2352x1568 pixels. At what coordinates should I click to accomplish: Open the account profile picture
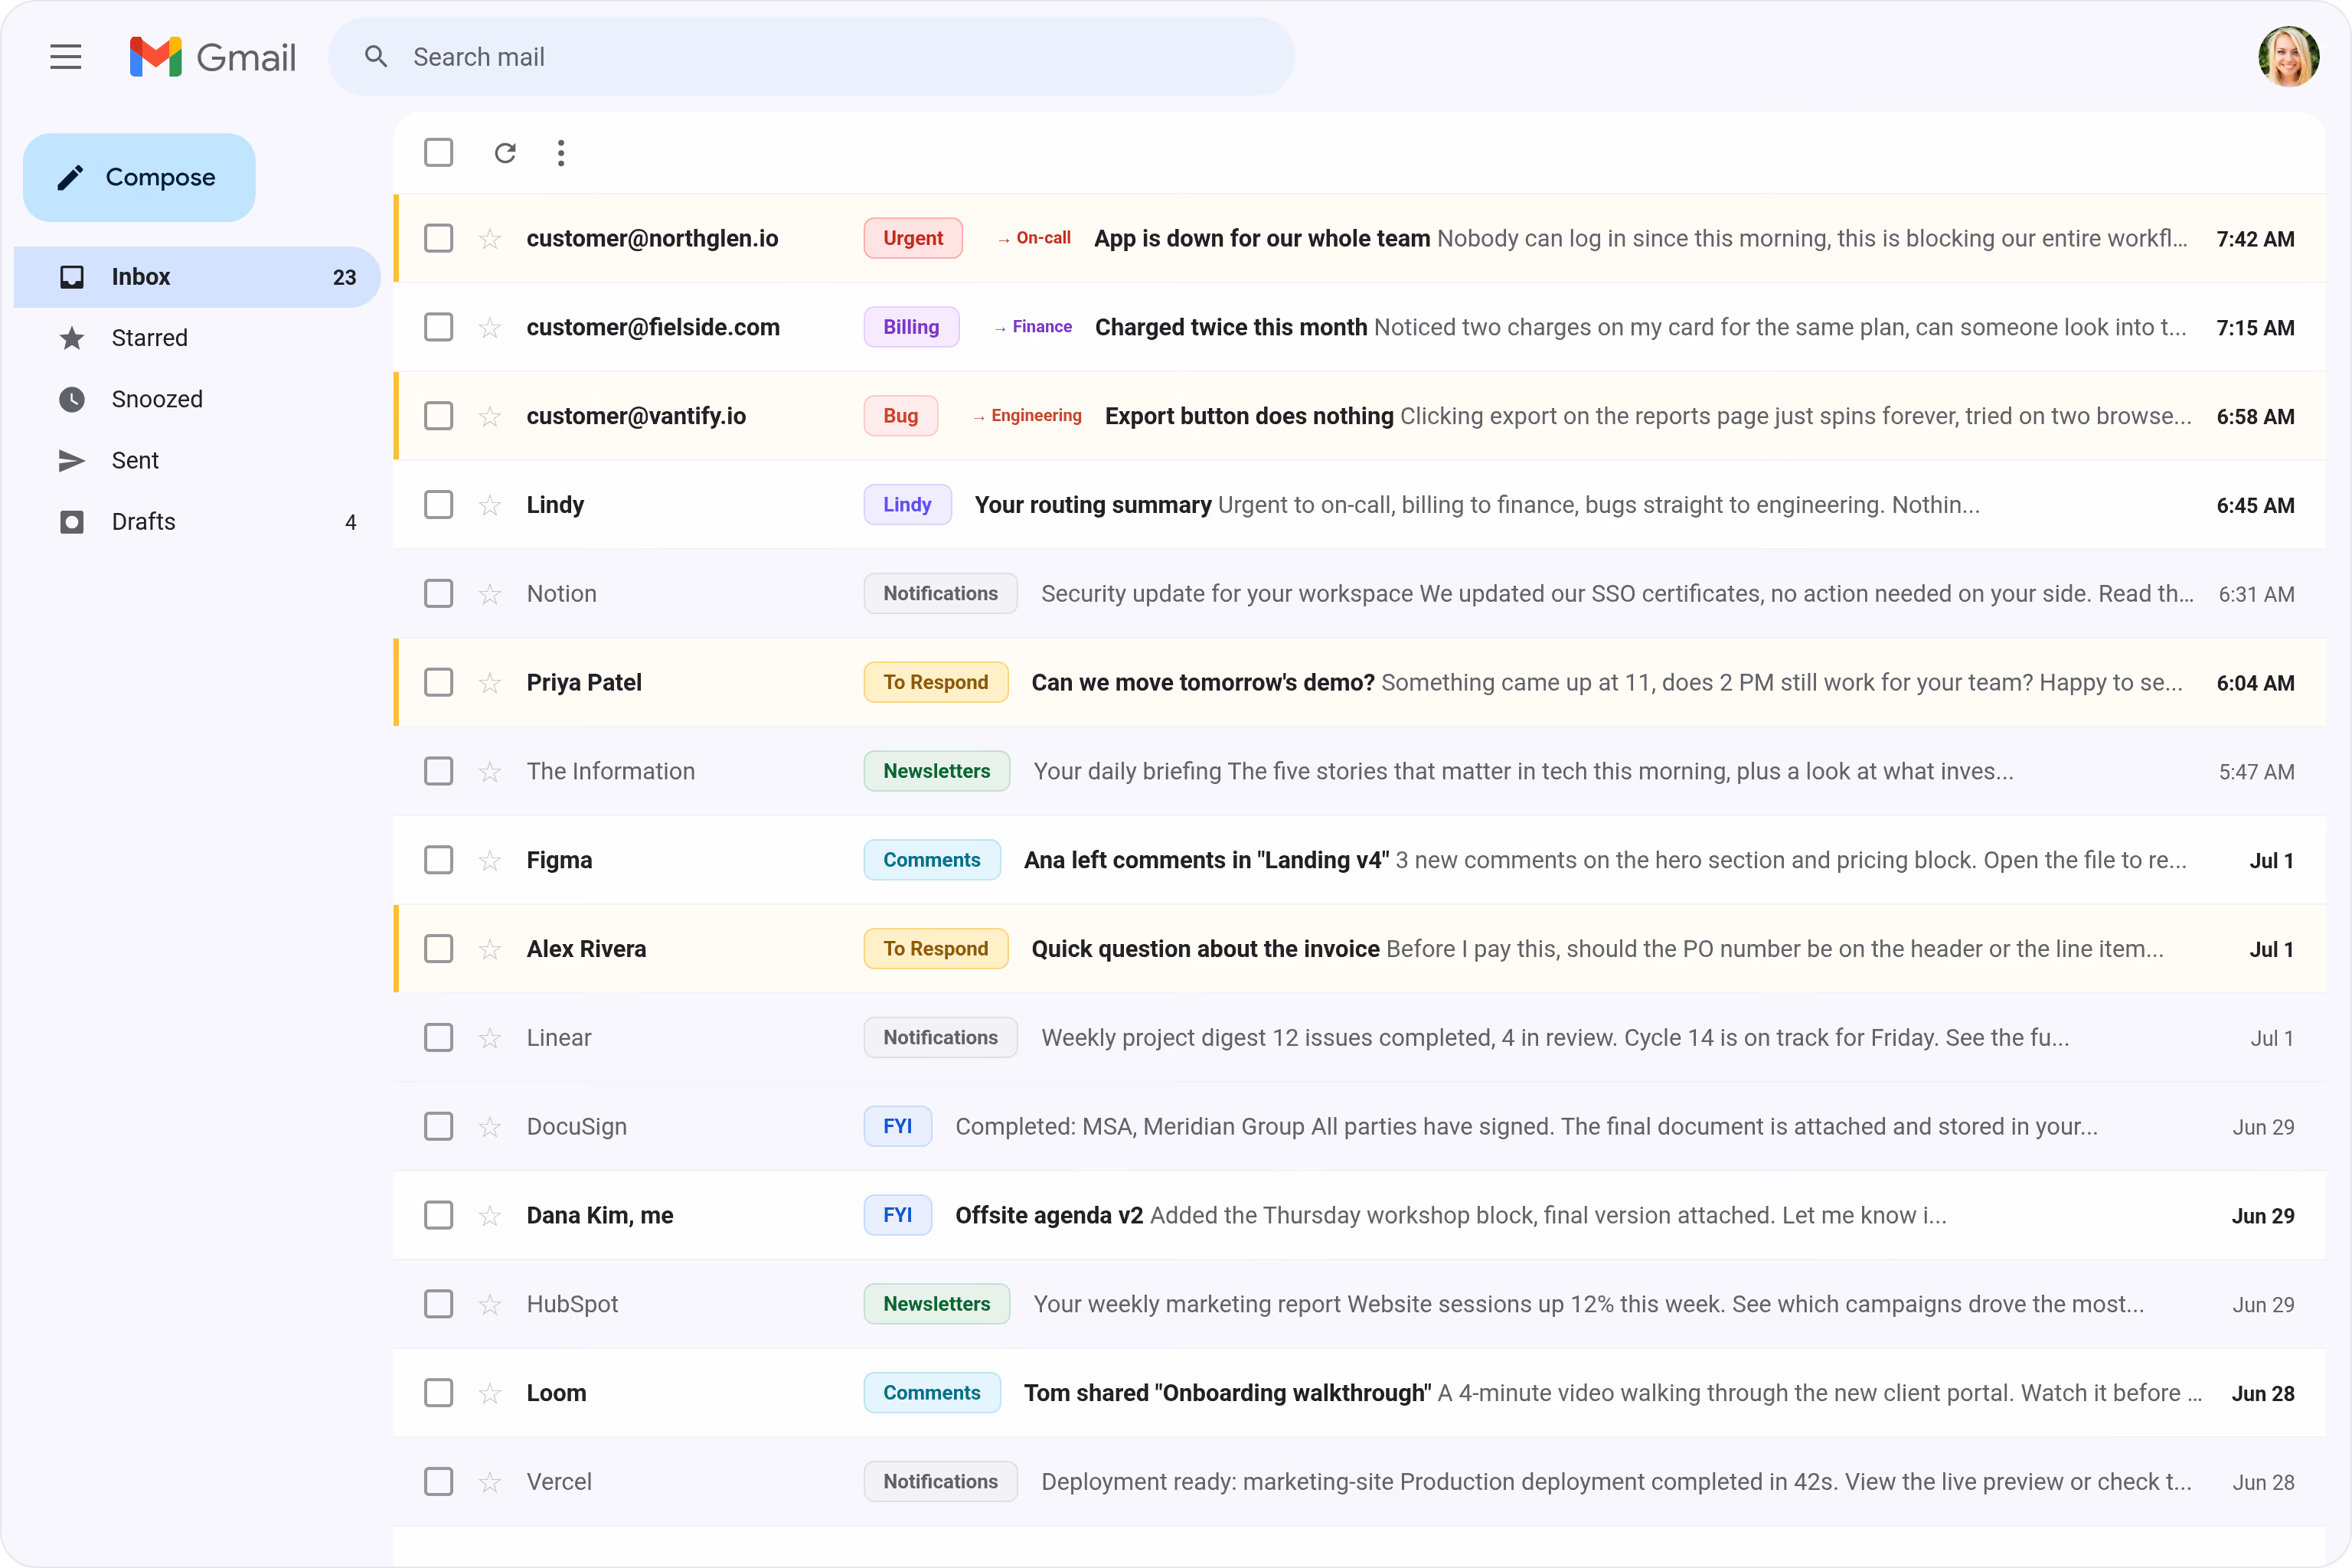pyautogui.click(x=2288, y=57)
